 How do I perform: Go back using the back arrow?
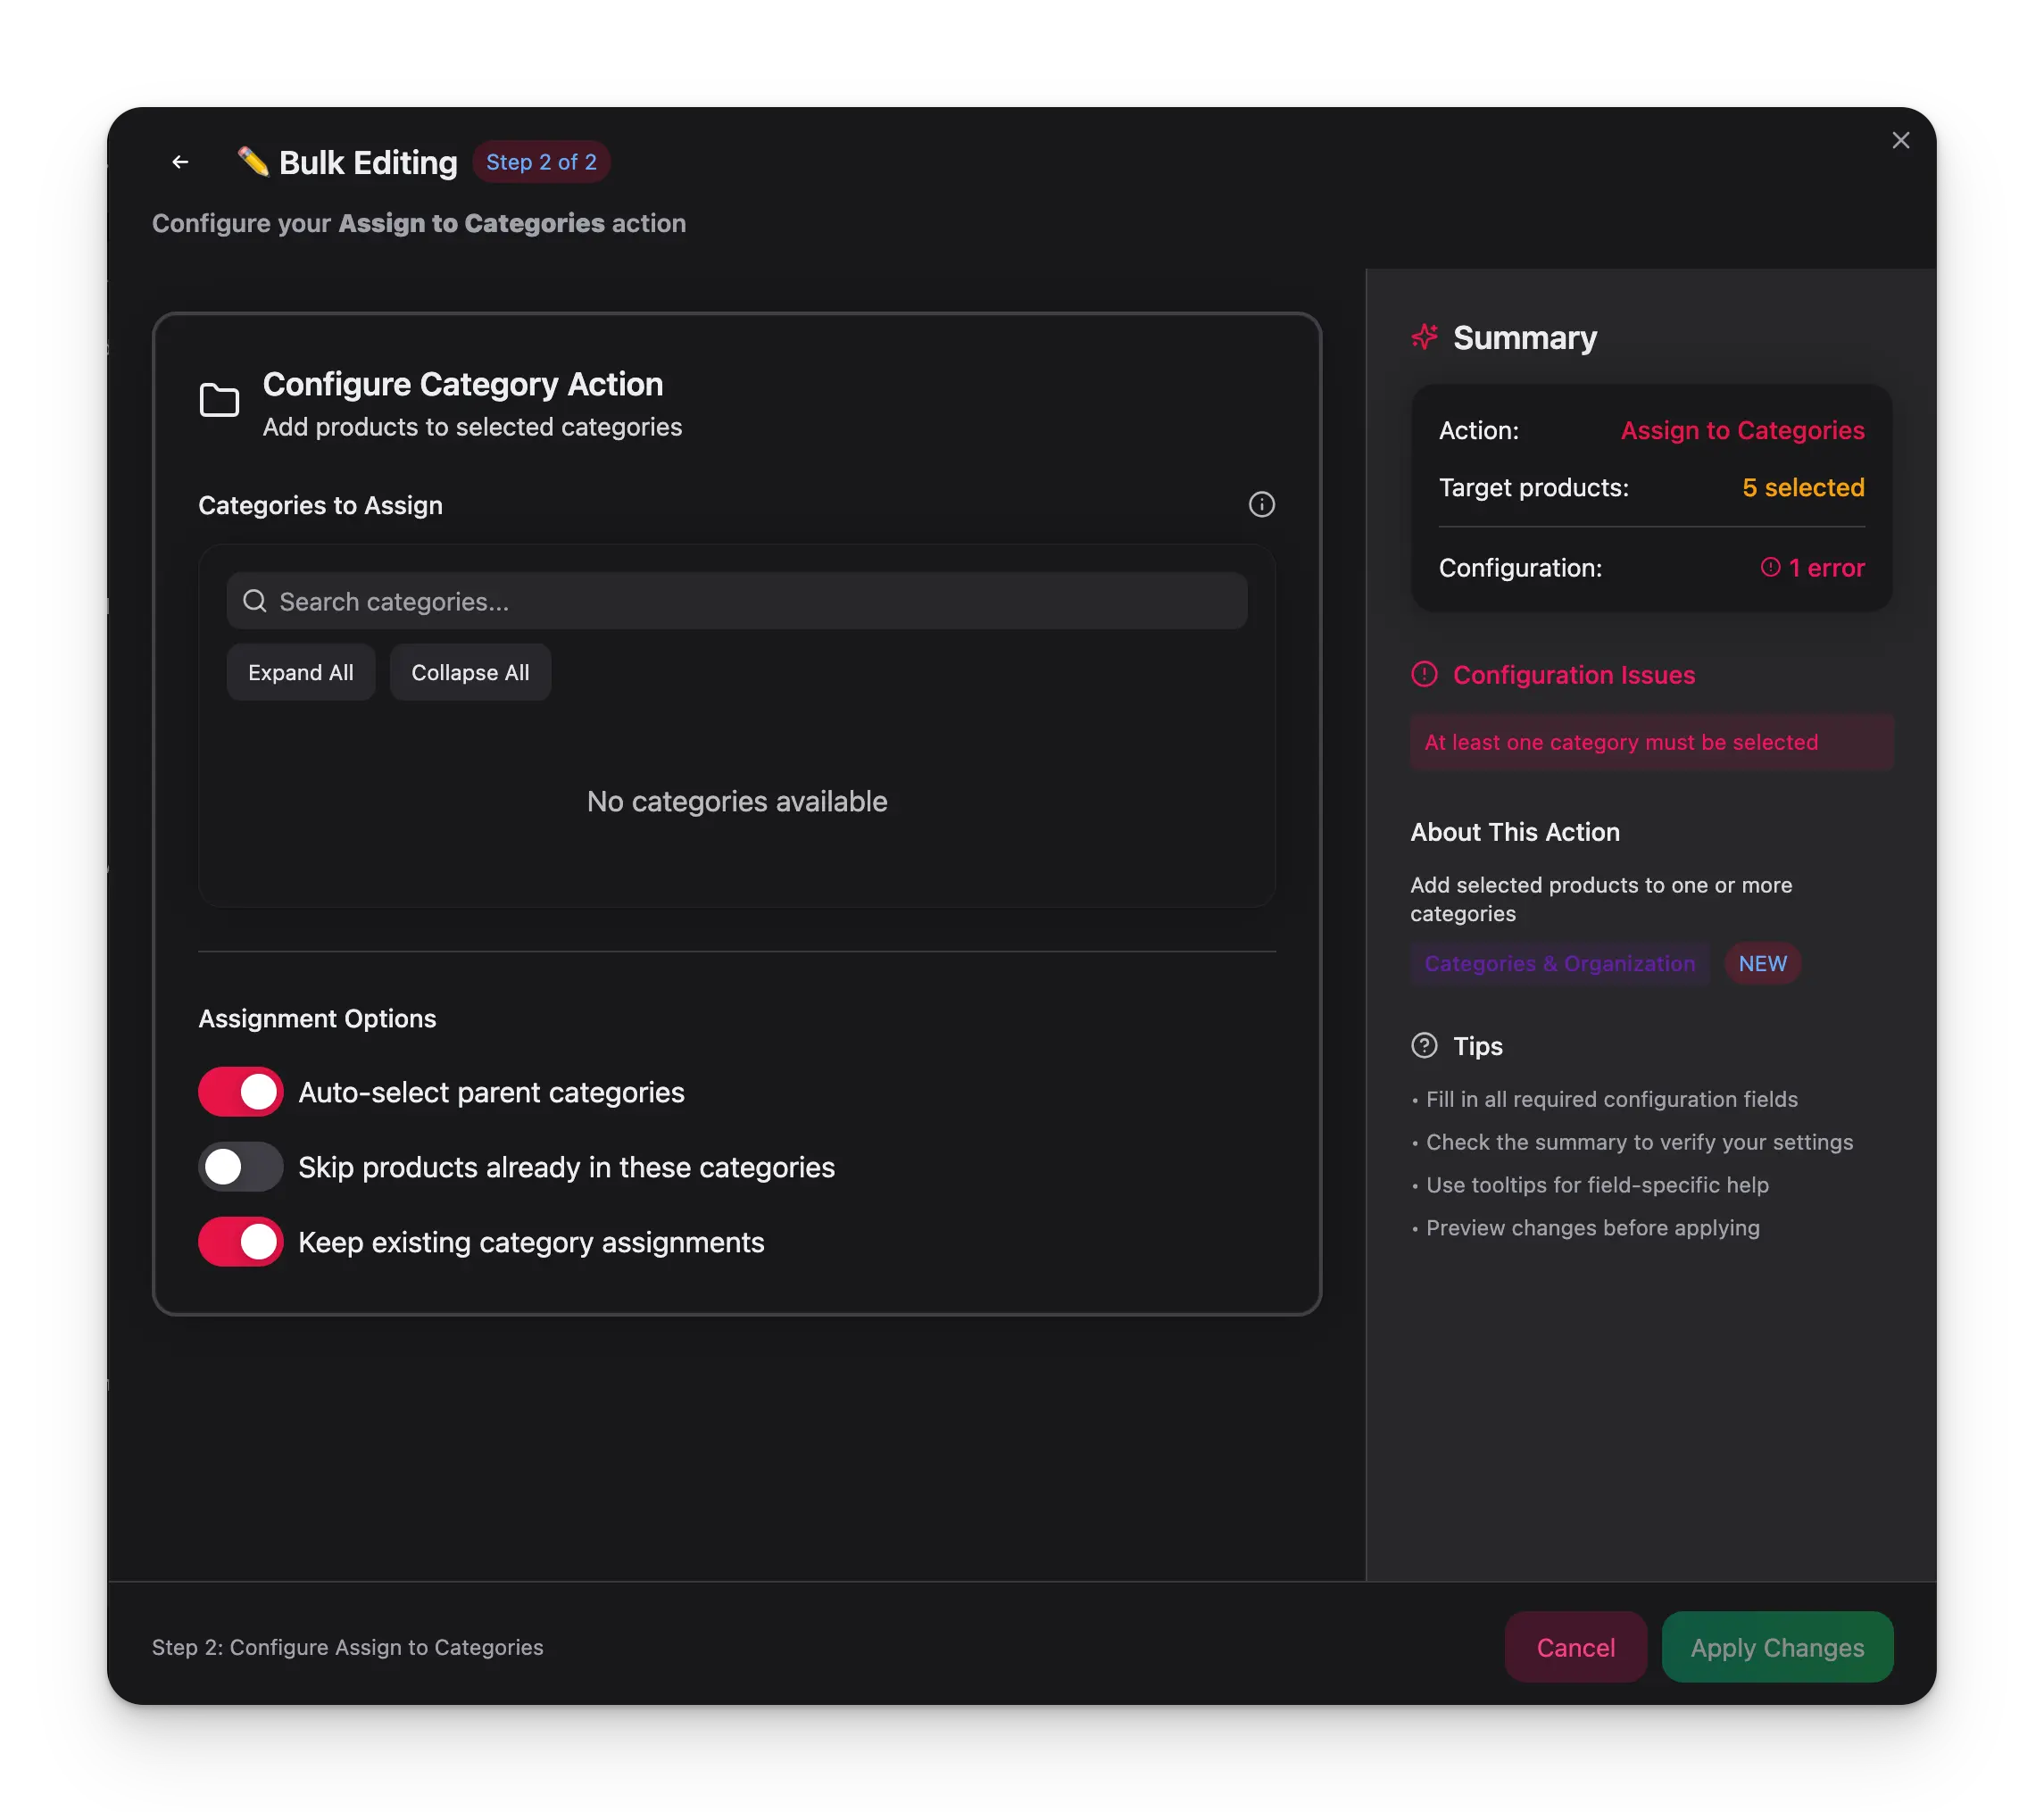pyautogui.click(x=180, y=161)
